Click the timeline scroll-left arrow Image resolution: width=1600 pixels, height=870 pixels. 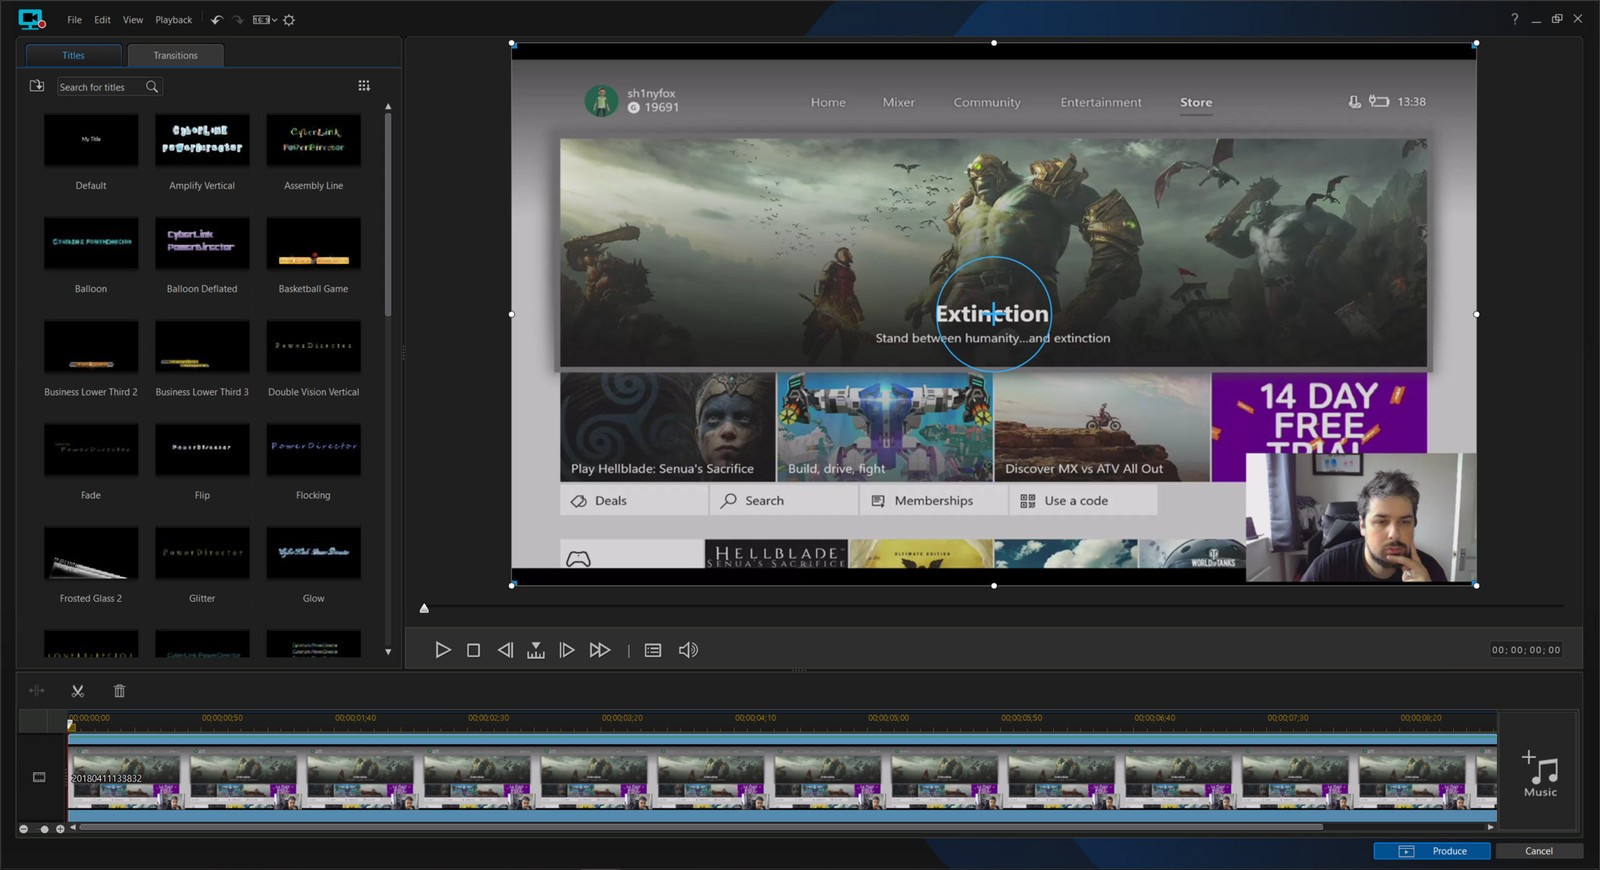click(x=73, y=828)
